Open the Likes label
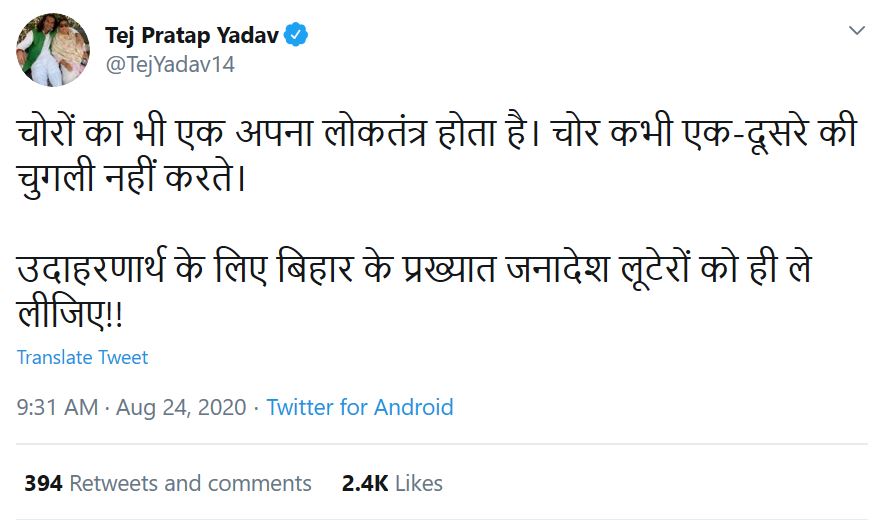Screen dimensions: 885x520 click(419, 483)
